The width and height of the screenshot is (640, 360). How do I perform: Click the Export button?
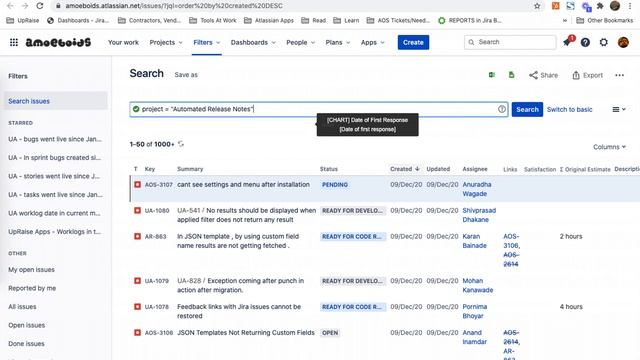pos(587,75)
